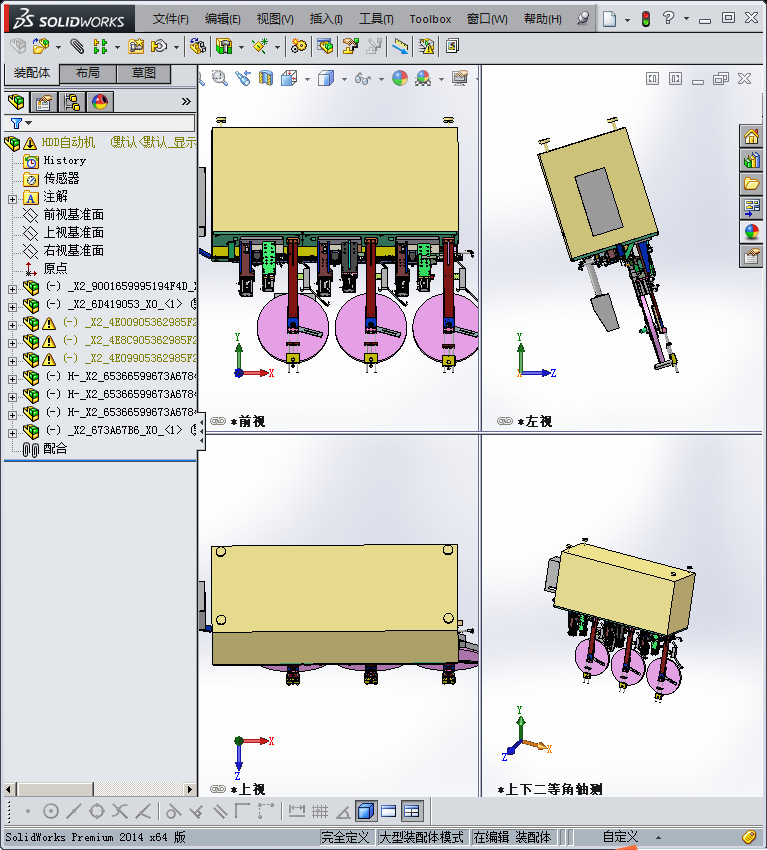Click the Display Style cube icon
767x850 pixels.
326,79
